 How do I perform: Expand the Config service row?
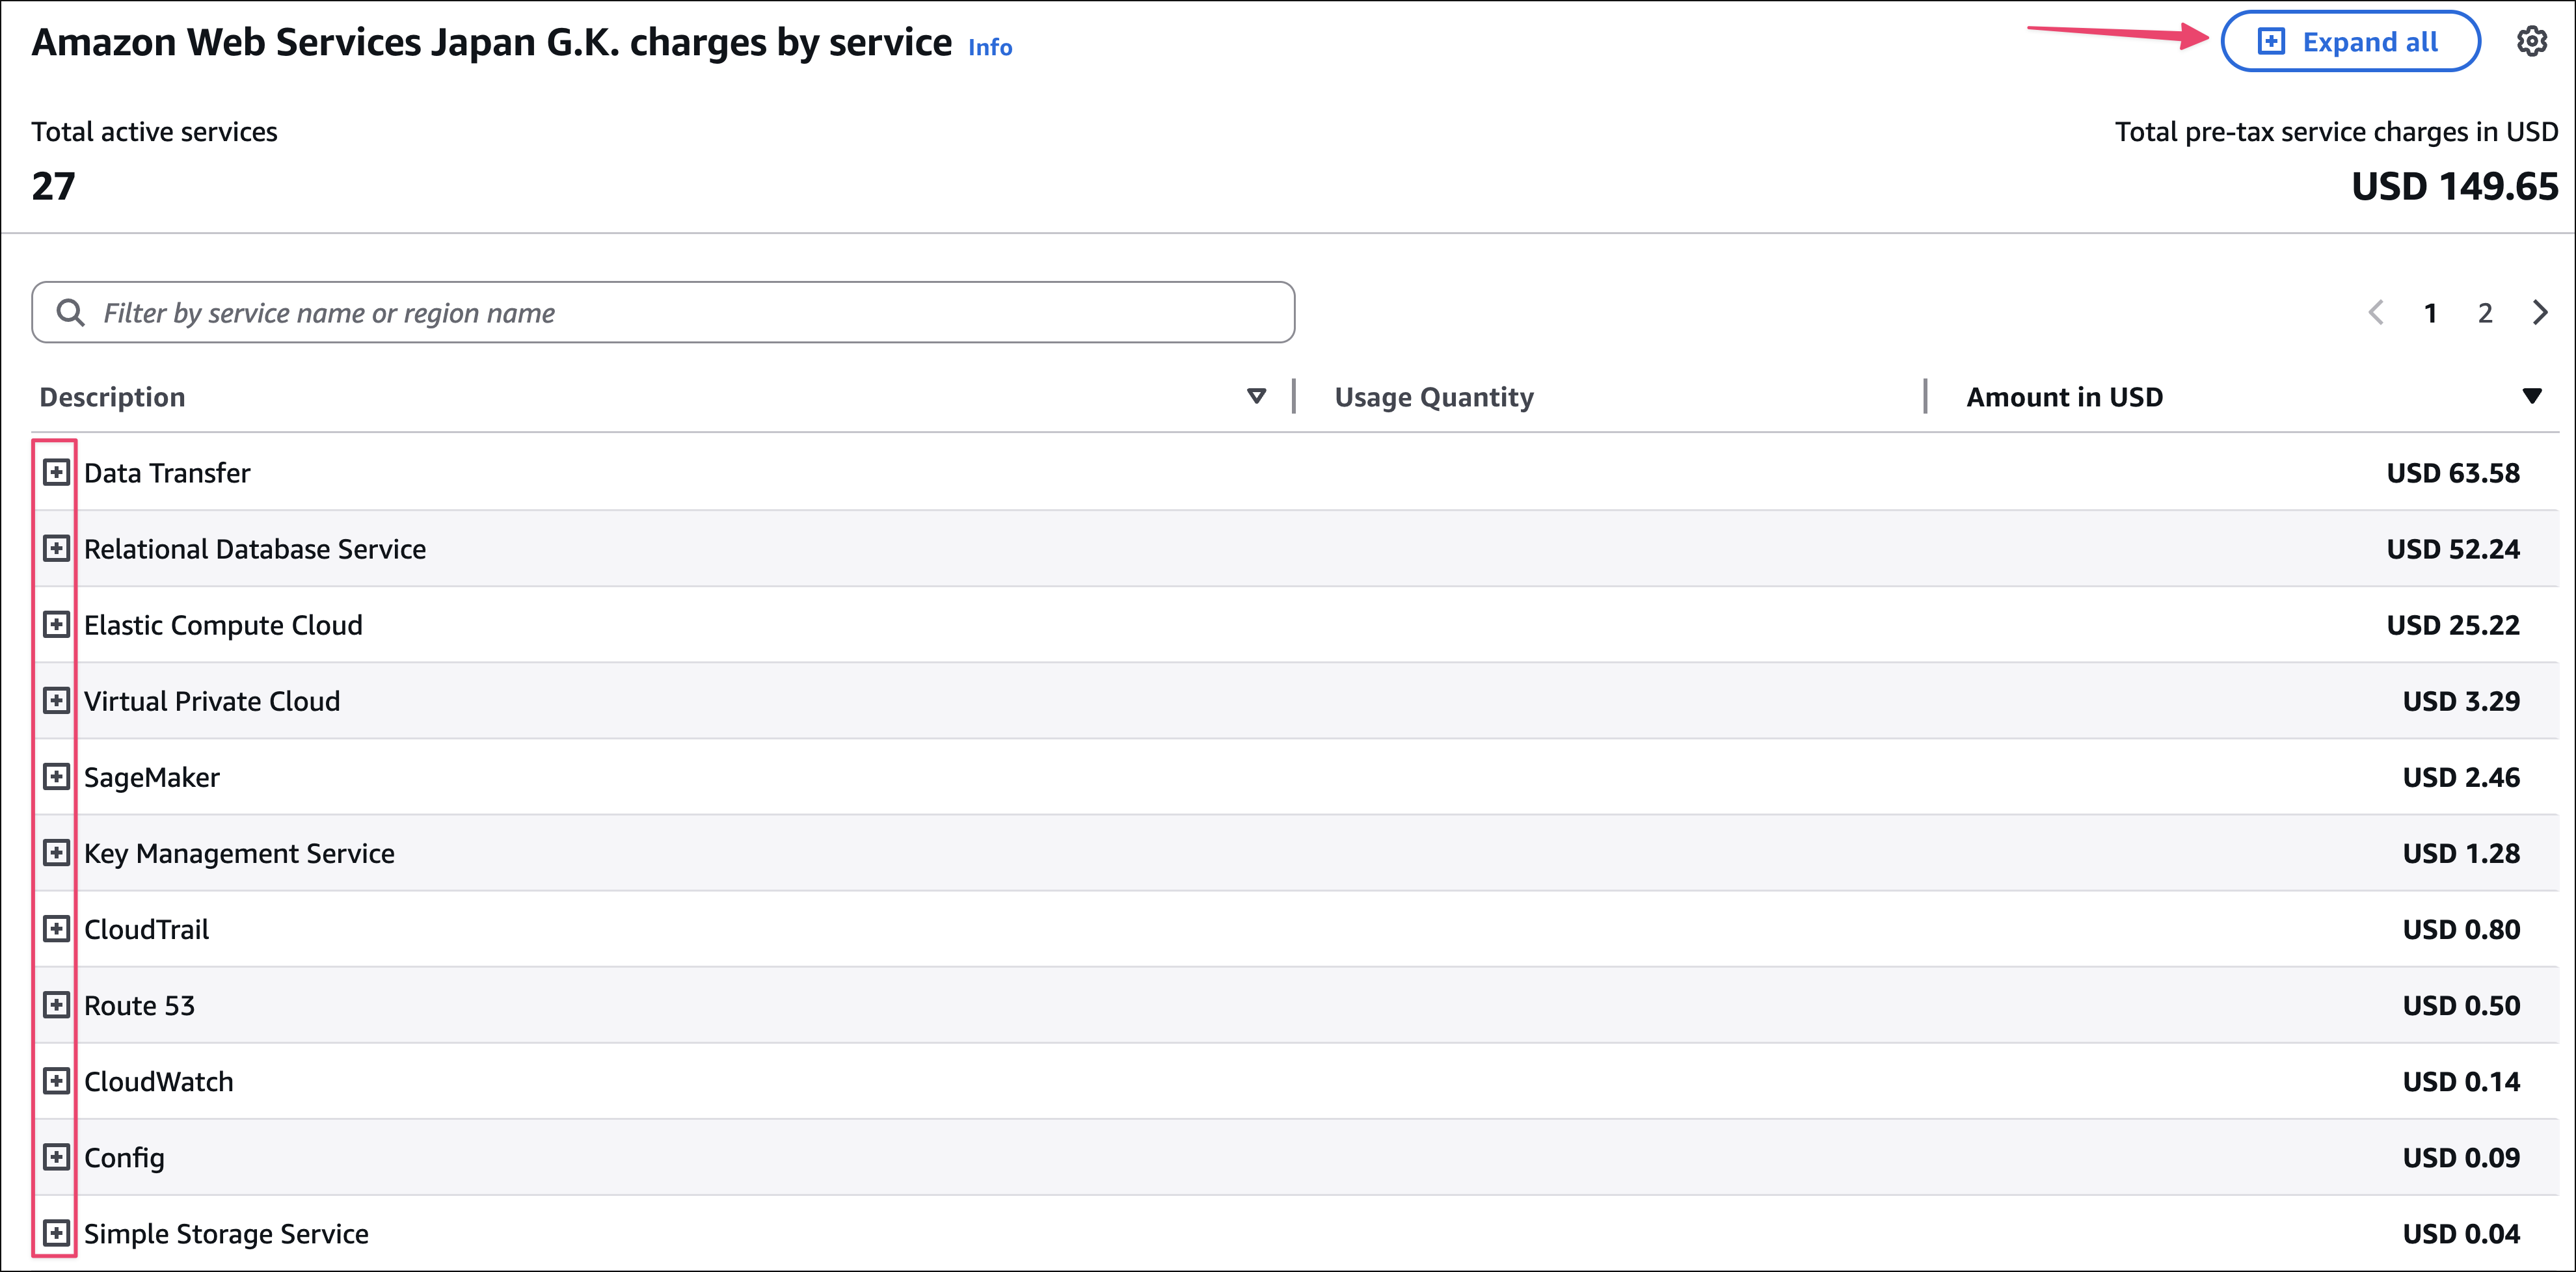point(56,1156)
